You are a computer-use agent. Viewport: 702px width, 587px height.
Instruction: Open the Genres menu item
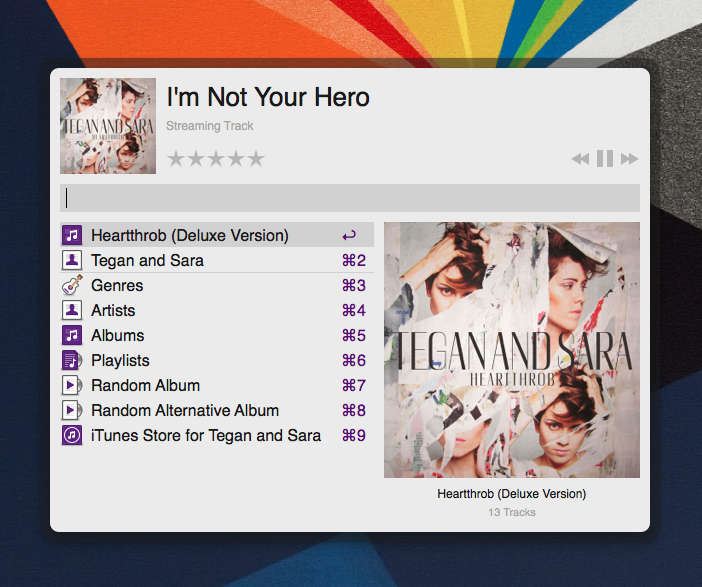pyautogui.click(x=217, y=285)
